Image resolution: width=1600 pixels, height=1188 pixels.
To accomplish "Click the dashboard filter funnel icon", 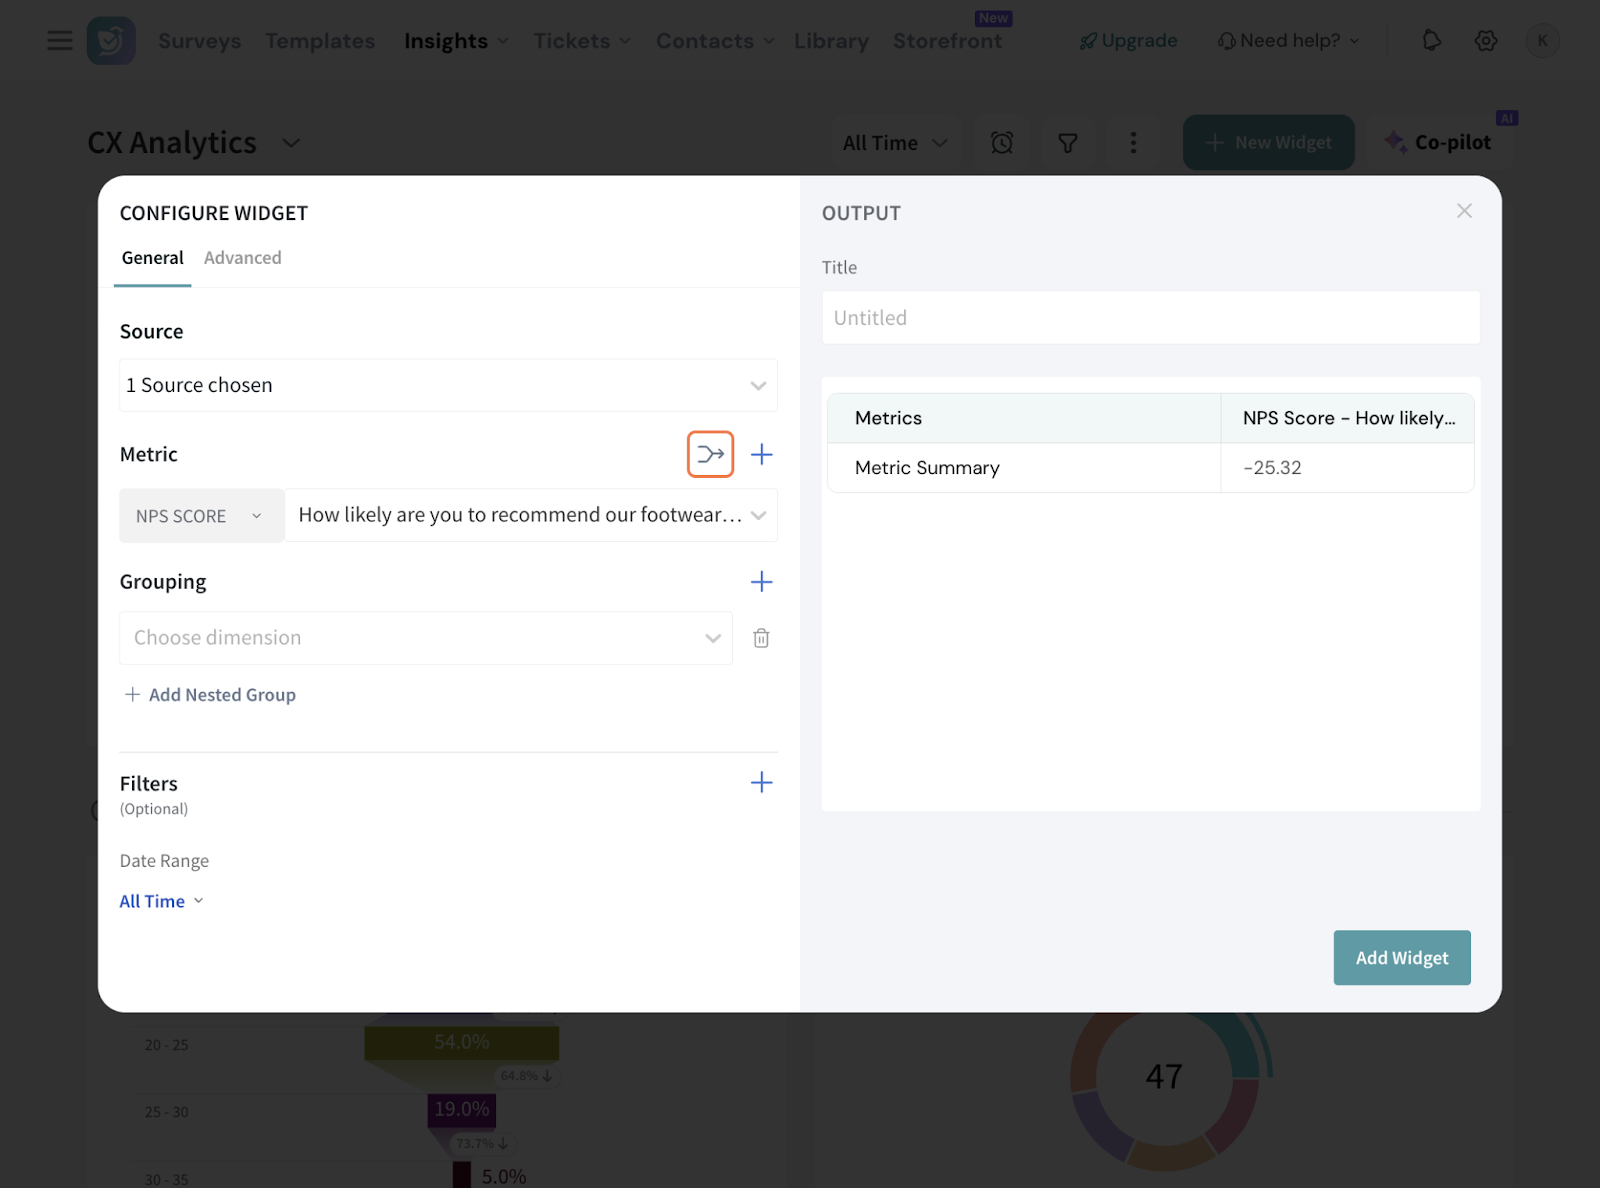I will [x=1068, y=143].
